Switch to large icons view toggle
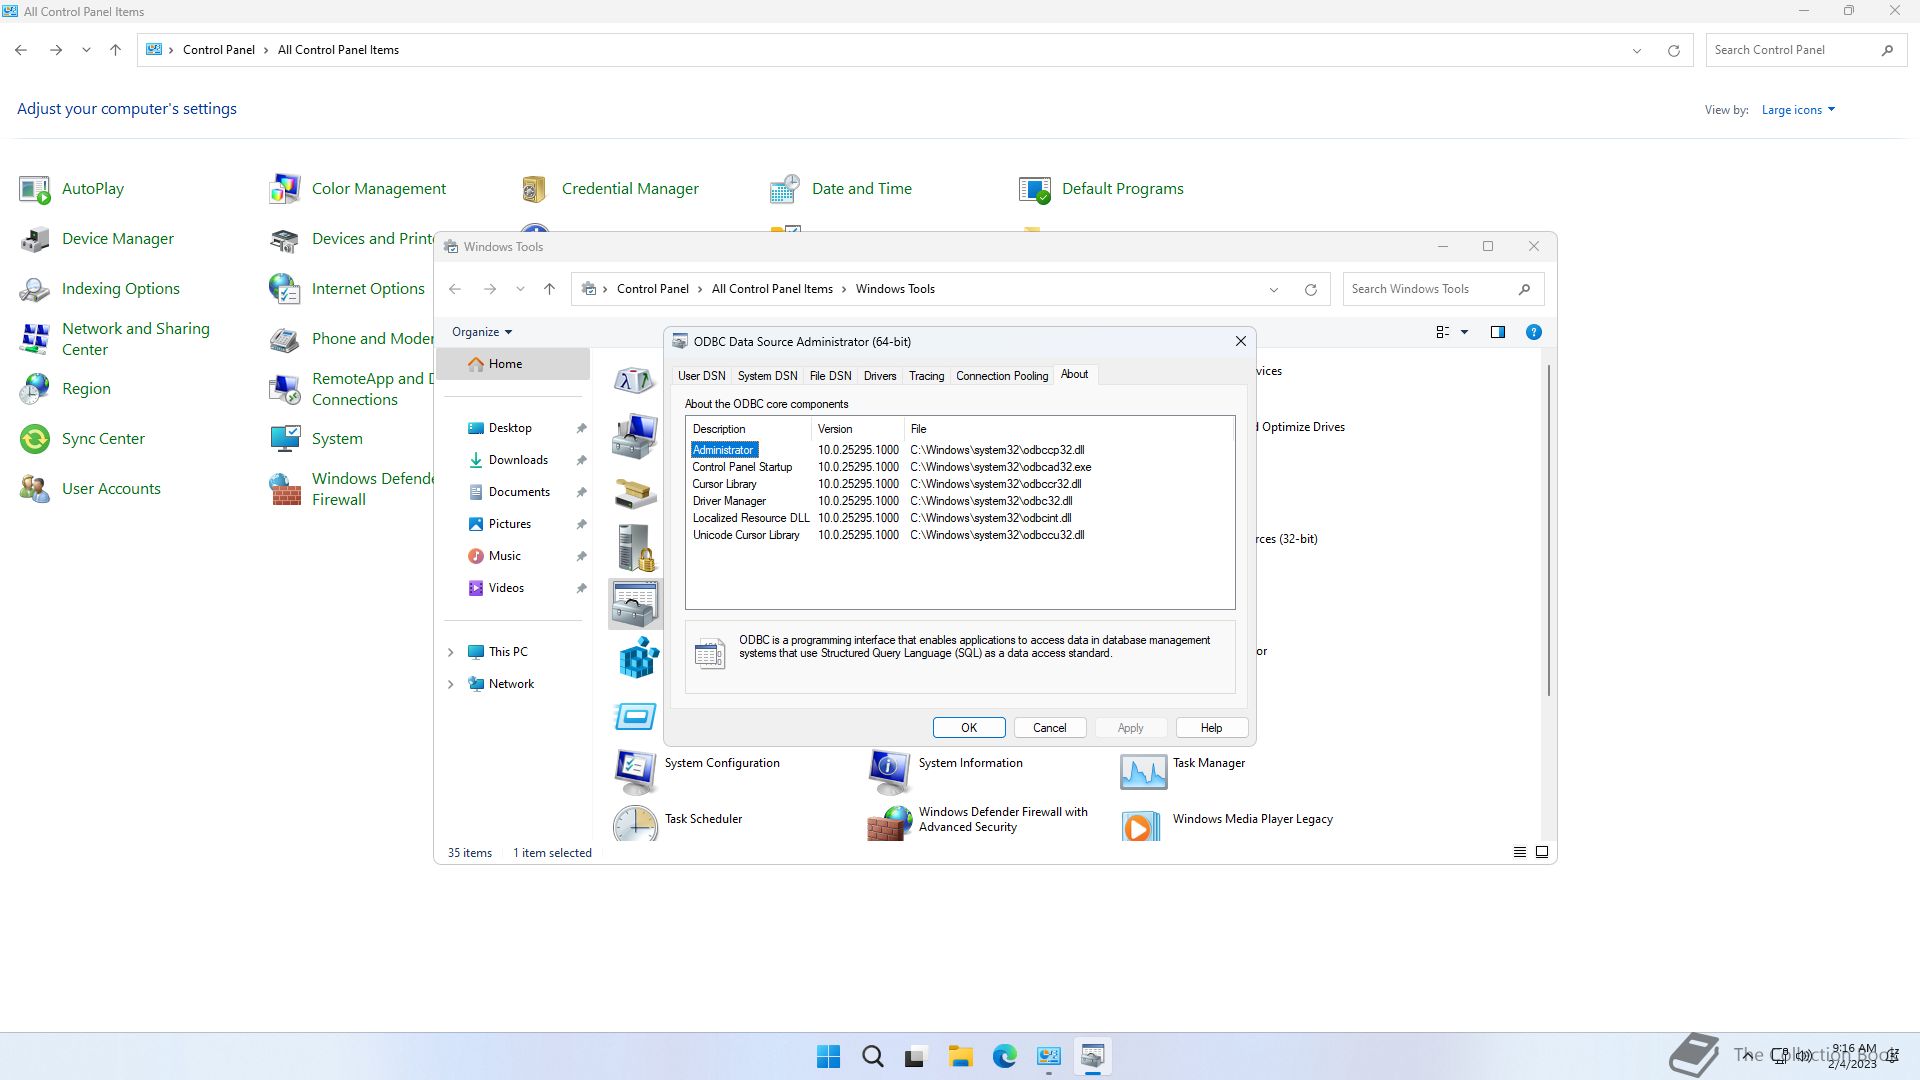Image resolution: width=1920 pixels, height=1080 pixels. pyautogui.click(x=1542, y=853)
